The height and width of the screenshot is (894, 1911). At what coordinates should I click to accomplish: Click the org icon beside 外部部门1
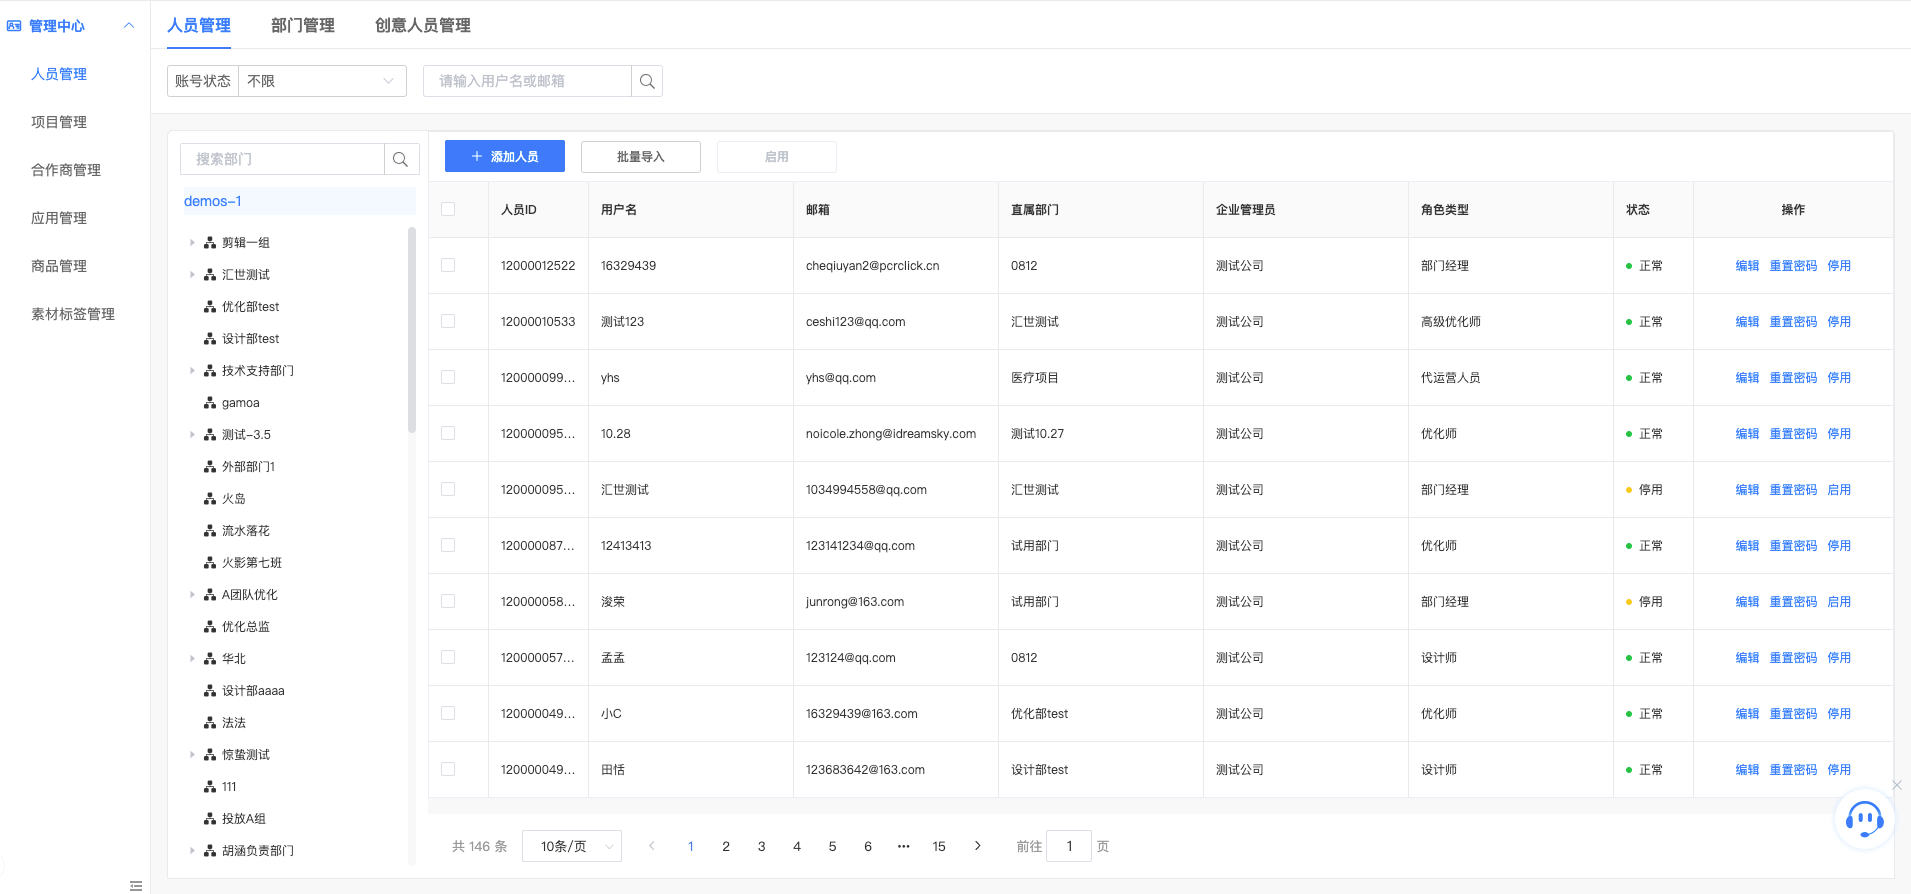point(210,467)
